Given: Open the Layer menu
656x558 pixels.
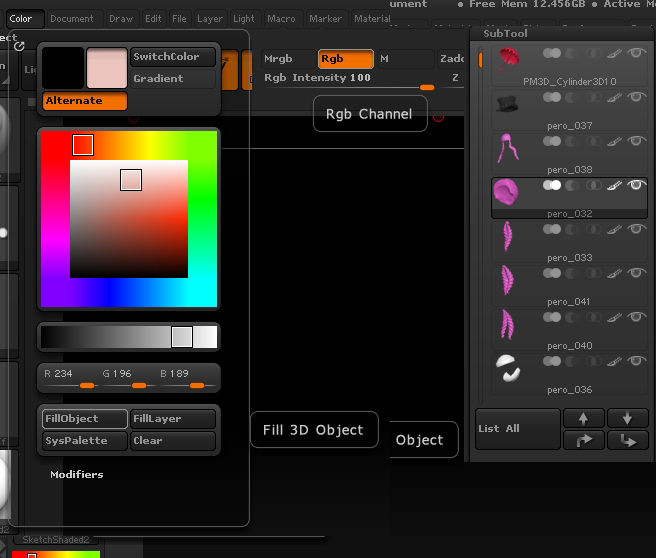Looking at the screenshot, I should pos(210,19).
